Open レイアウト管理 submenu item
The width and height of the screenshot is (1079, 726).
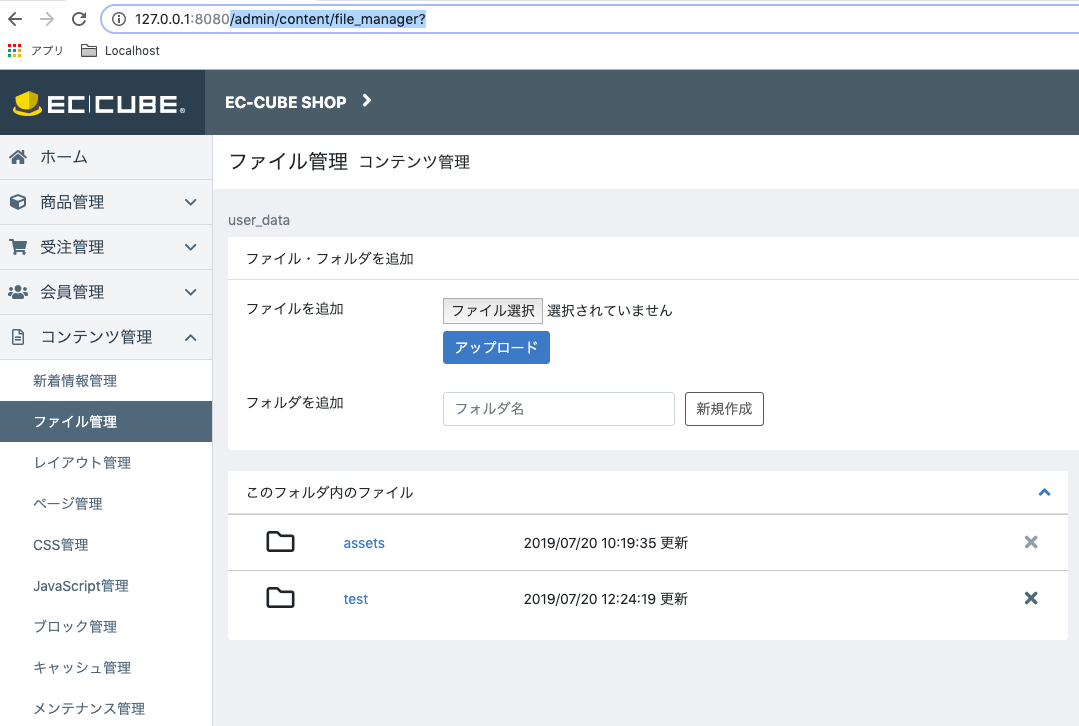(106, 462)
